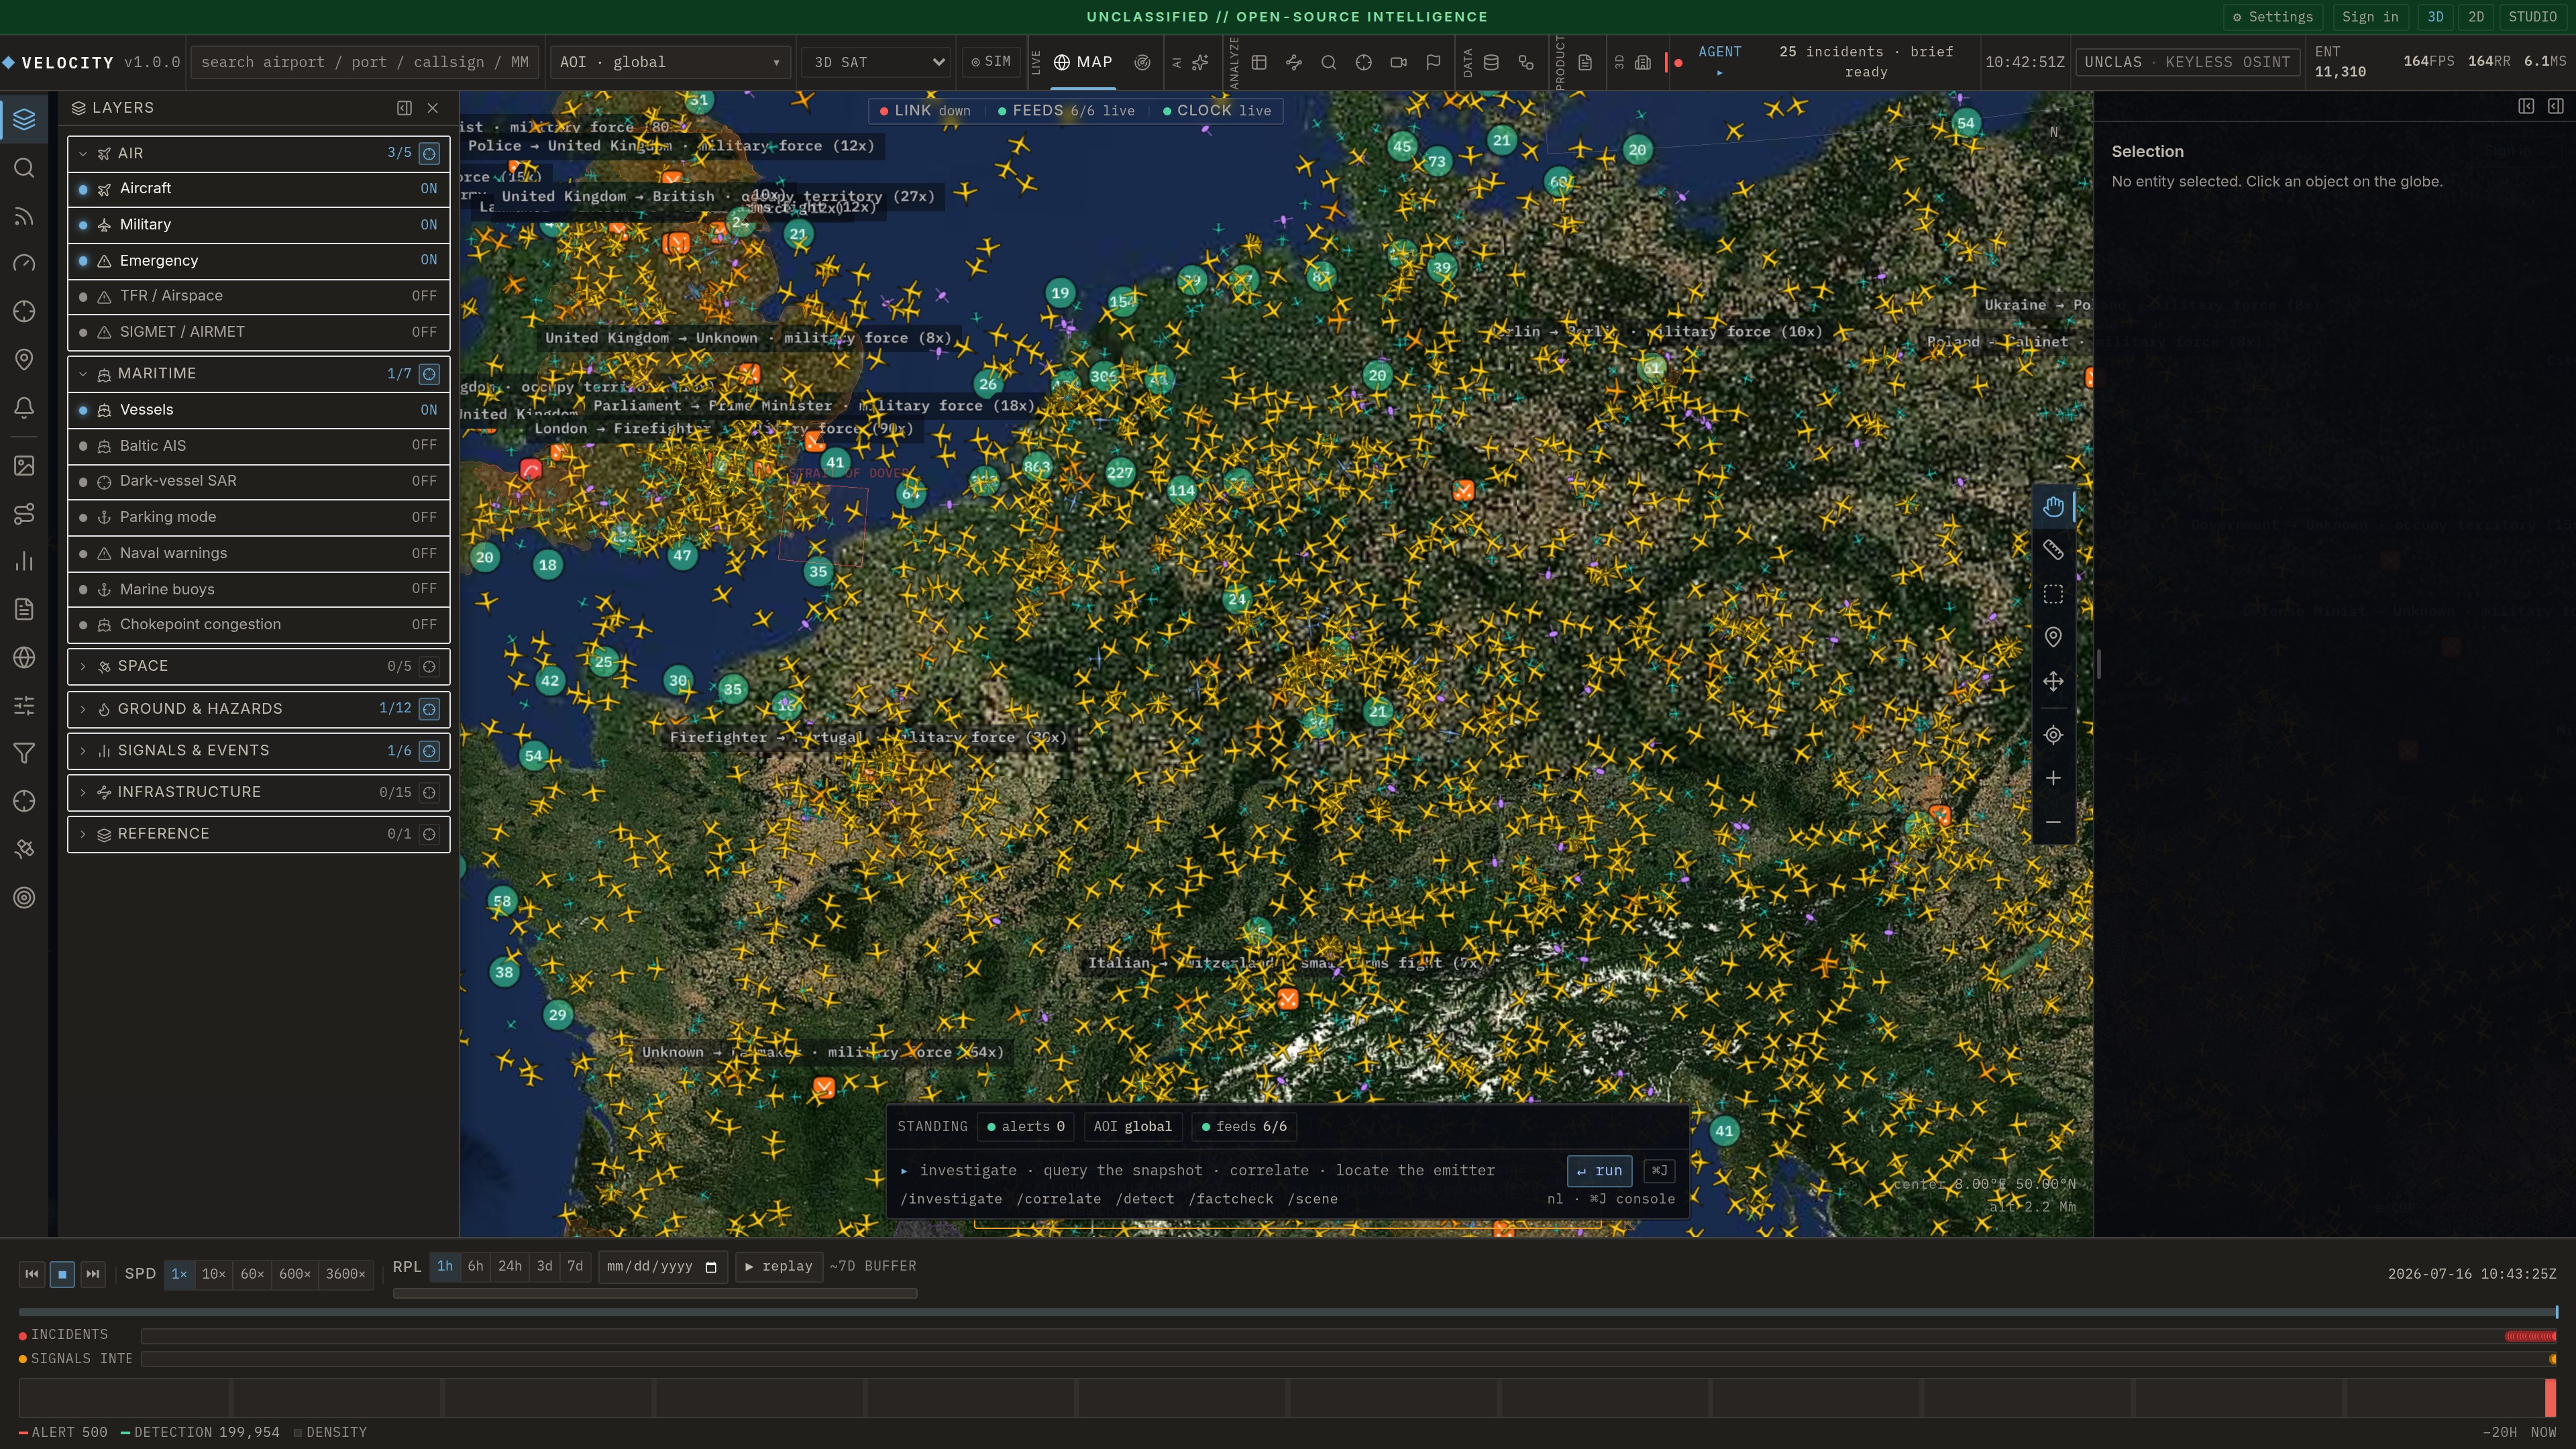Image resolution: width=2576 pixels, height=1449 pixels.
Task: Toggle the Military layer
Action: click(258, 225)
